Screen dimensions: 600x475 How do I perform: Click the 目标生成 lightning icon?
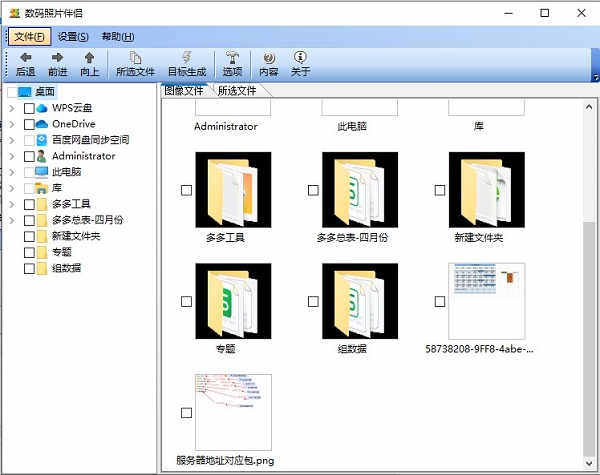(186, 58)
